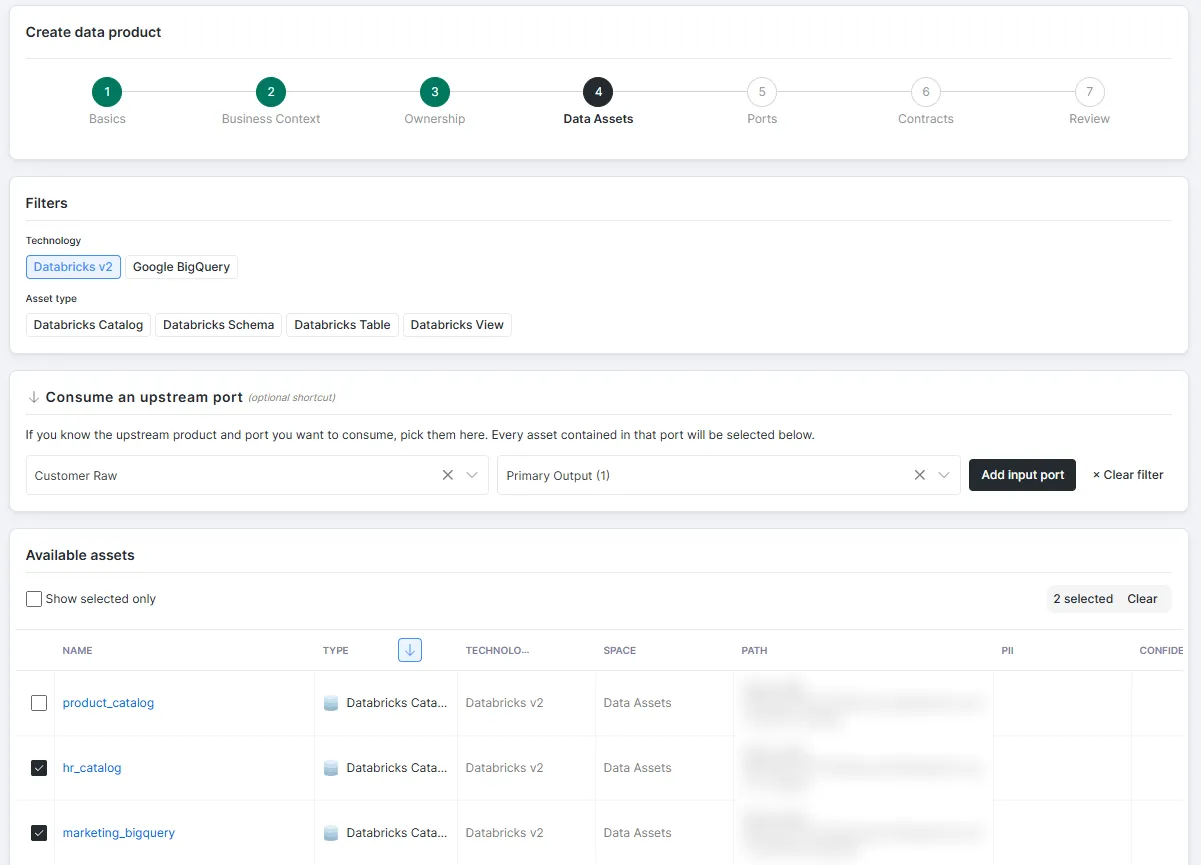
Task: Open the Contracts step label
Action: coord(926,119)
